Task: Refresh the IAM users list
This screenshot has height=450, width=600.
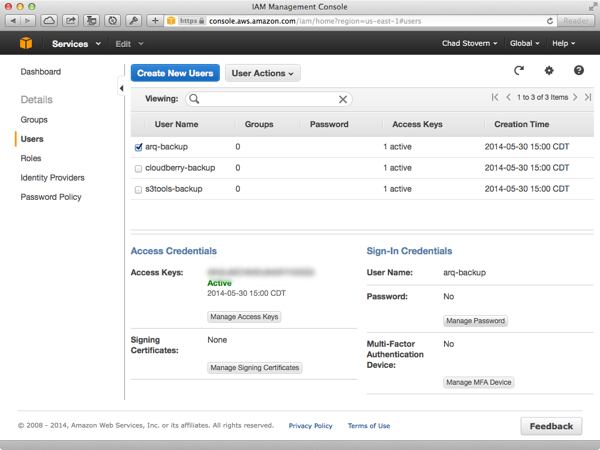Action: (518, 70)
